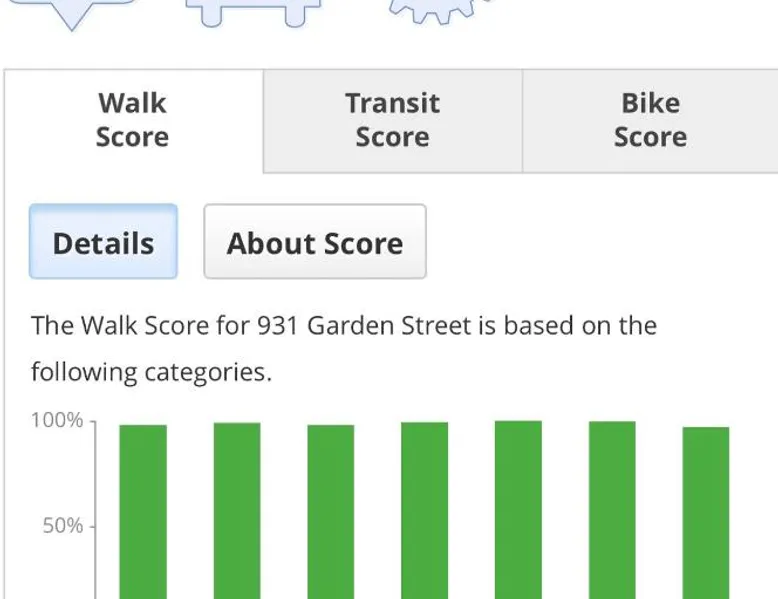
Task: Select the second green bar from left
Action: [237, 510]
